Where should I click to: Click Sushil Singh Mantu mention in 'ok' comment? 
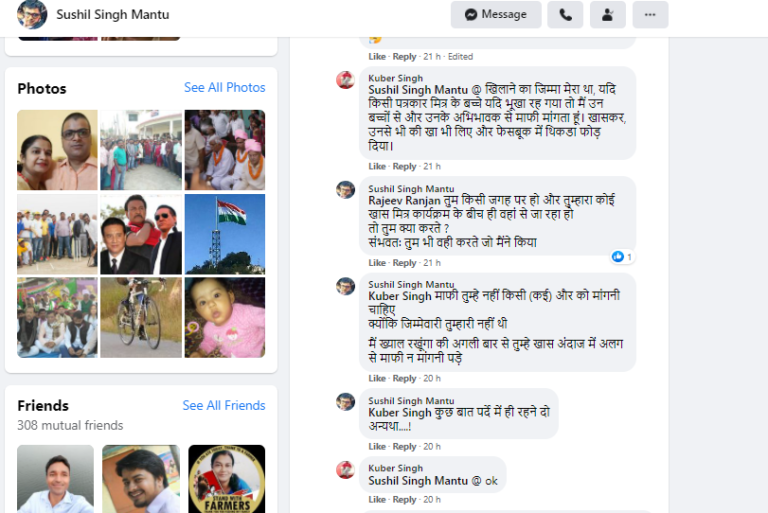coord(418,481)
